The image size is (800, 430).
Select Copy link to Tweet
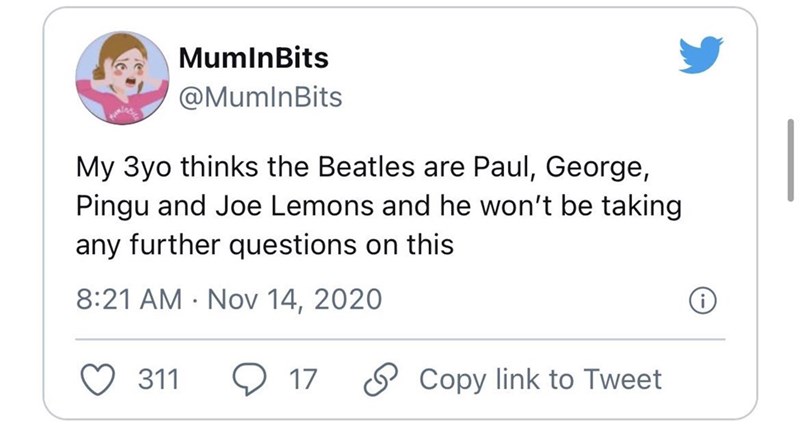coord(540,379)
